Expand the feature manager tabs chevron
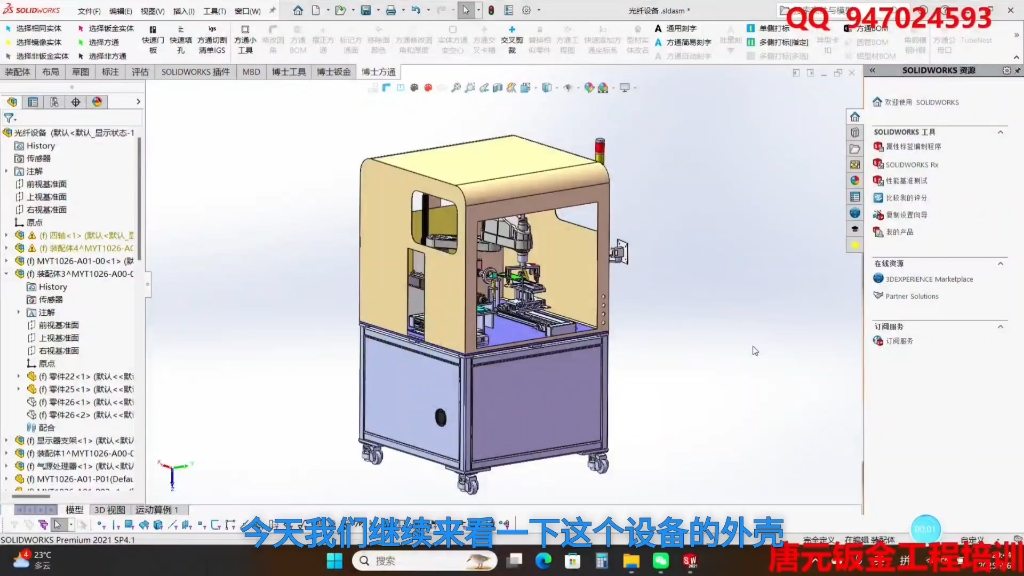This screenshot has width=1024, height=576. [x=138, y=102]
